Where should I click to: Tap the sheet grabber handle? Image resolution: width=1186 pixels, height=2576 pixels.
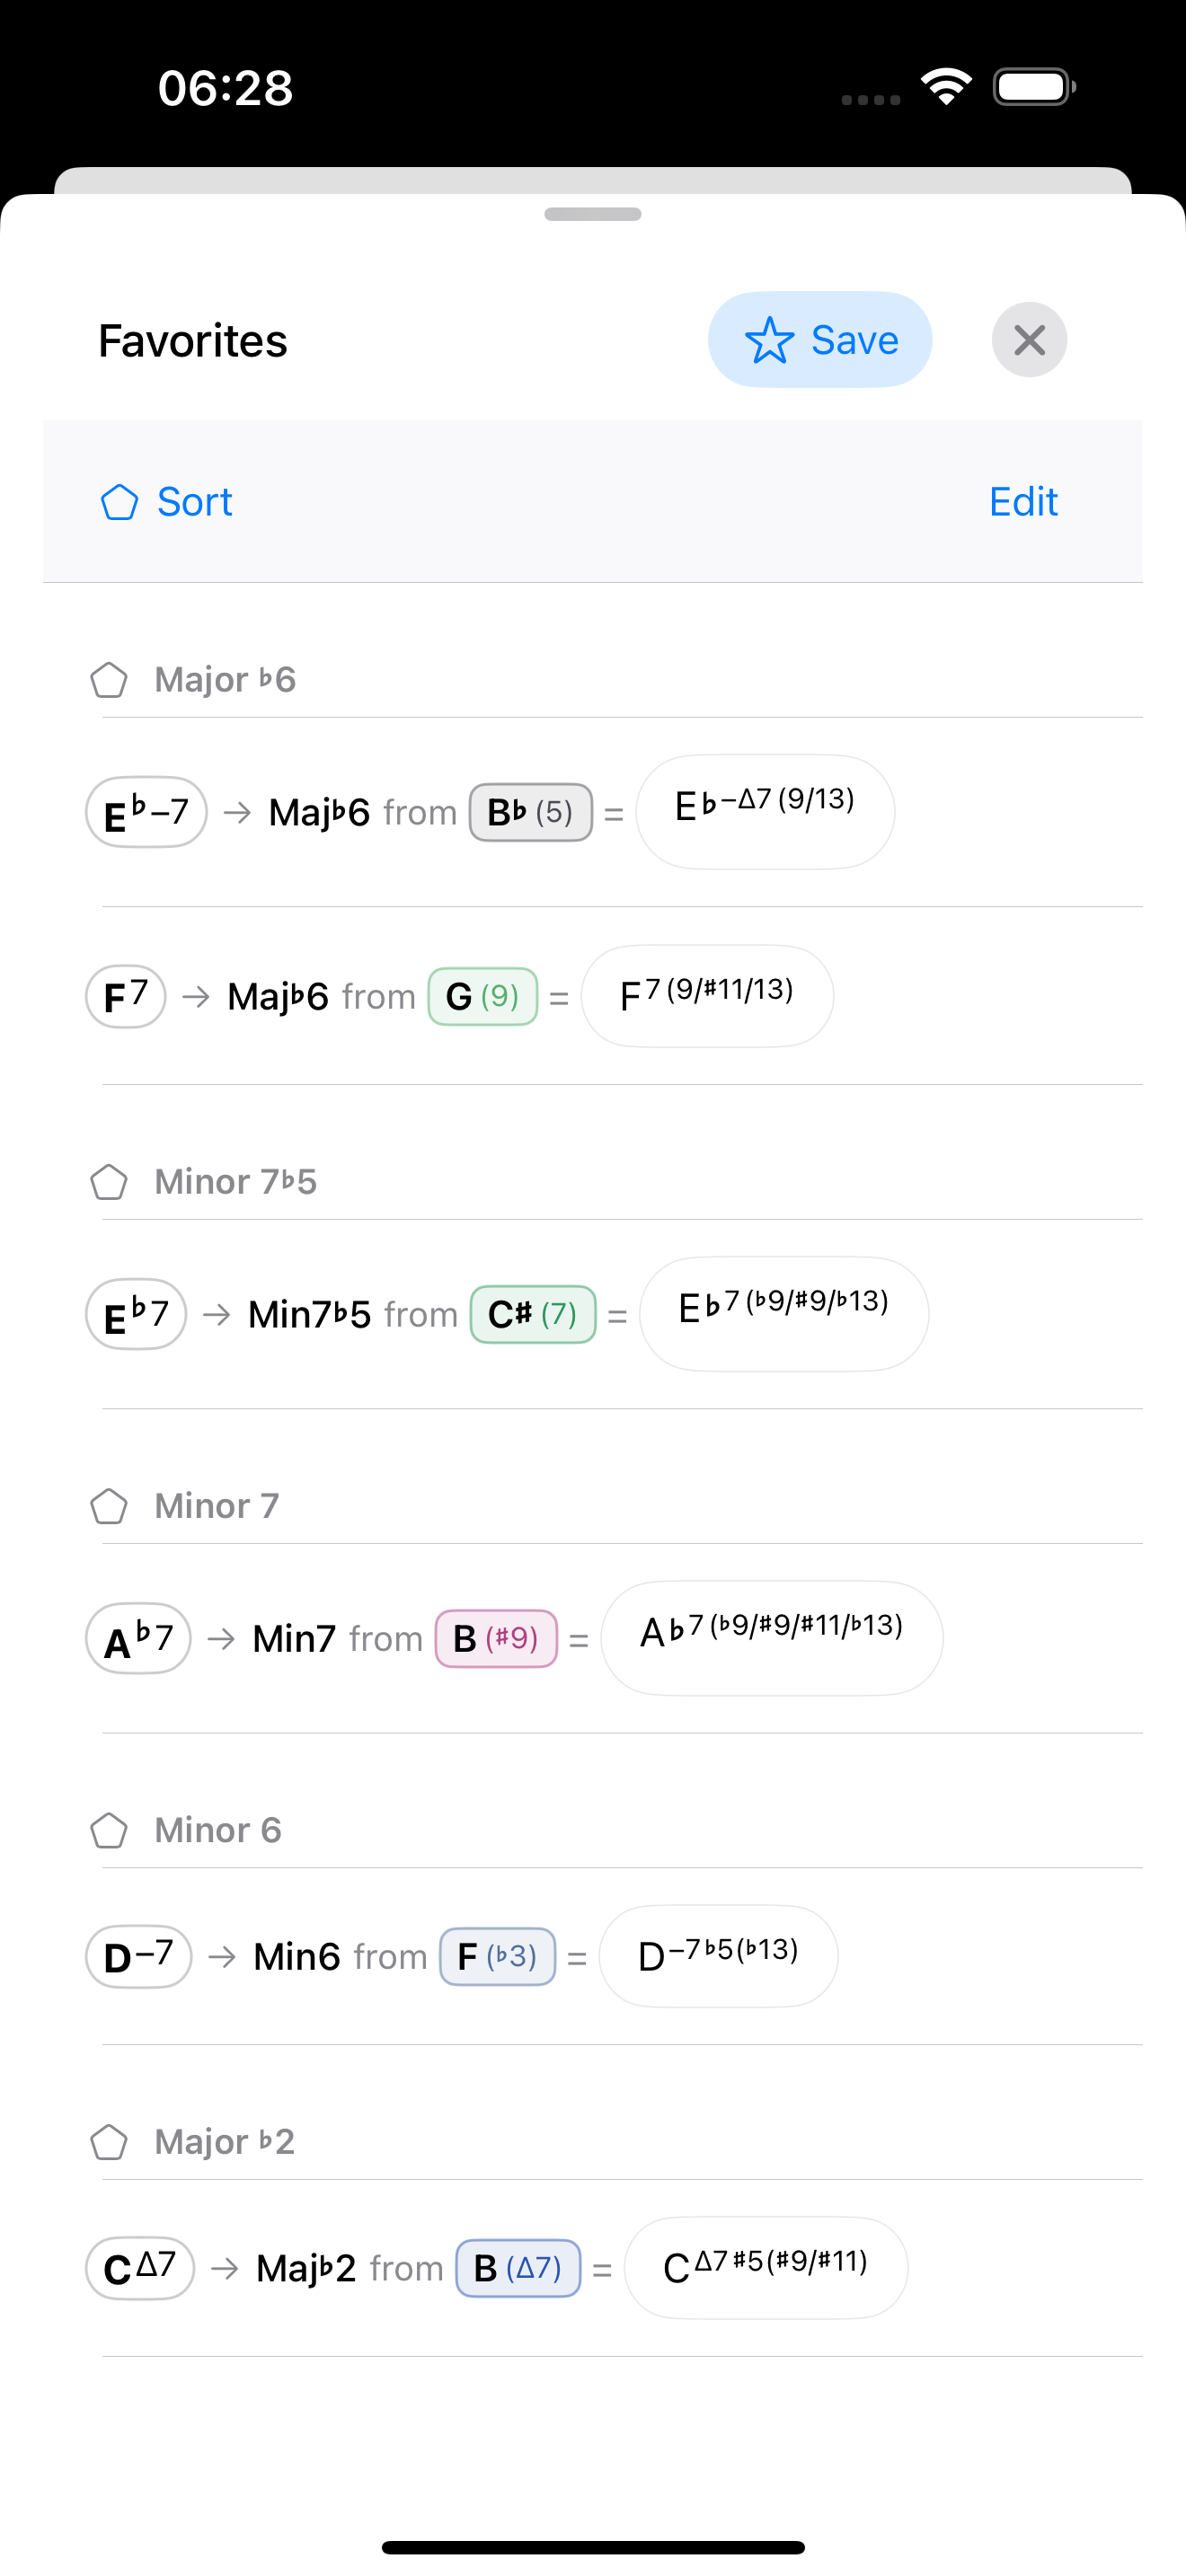tap(593, 214)
